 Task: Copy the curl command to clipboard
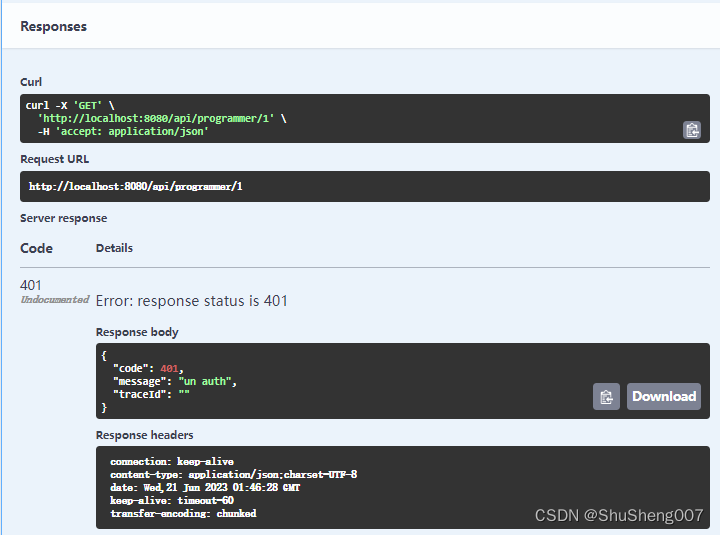click(692, 130)
